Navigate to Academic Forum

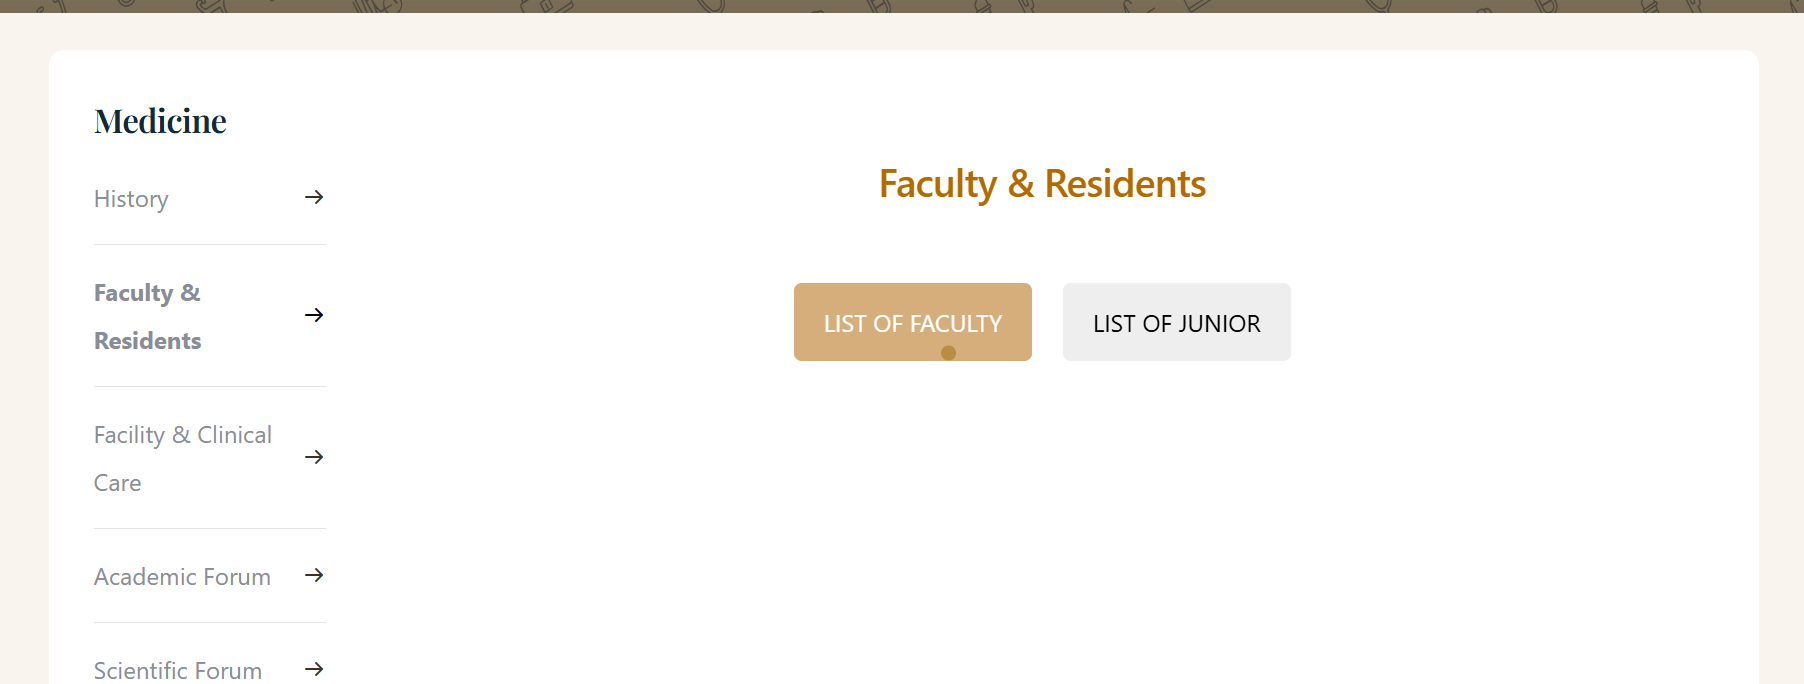182,576
